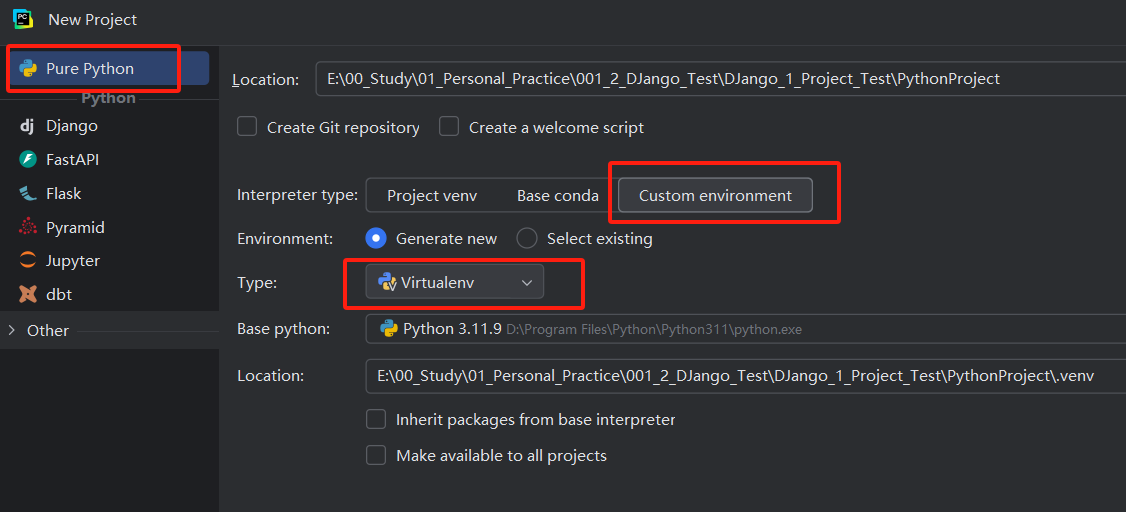Image resolution: width=1126 pixels, height=512 pixels.
Task: Click the Interpreter type label
Action: (297, 195)
